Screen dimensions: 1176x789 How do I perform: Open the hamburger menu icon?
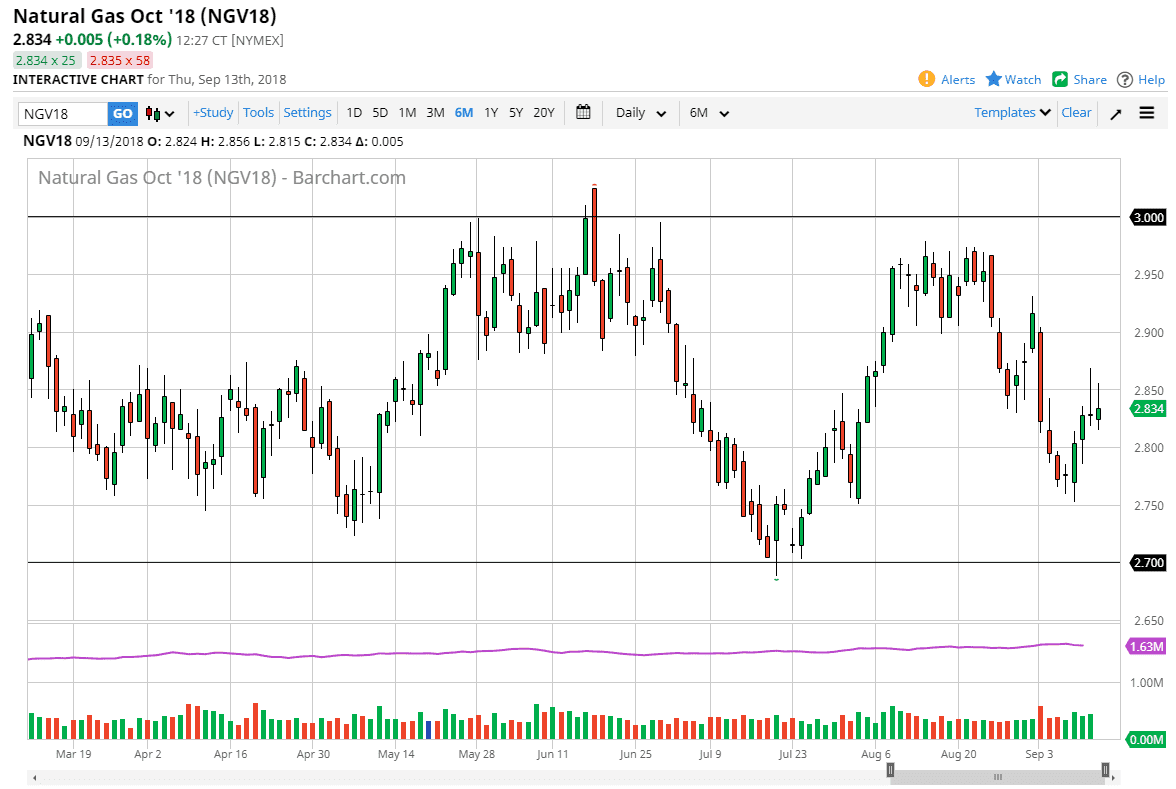1147,113
